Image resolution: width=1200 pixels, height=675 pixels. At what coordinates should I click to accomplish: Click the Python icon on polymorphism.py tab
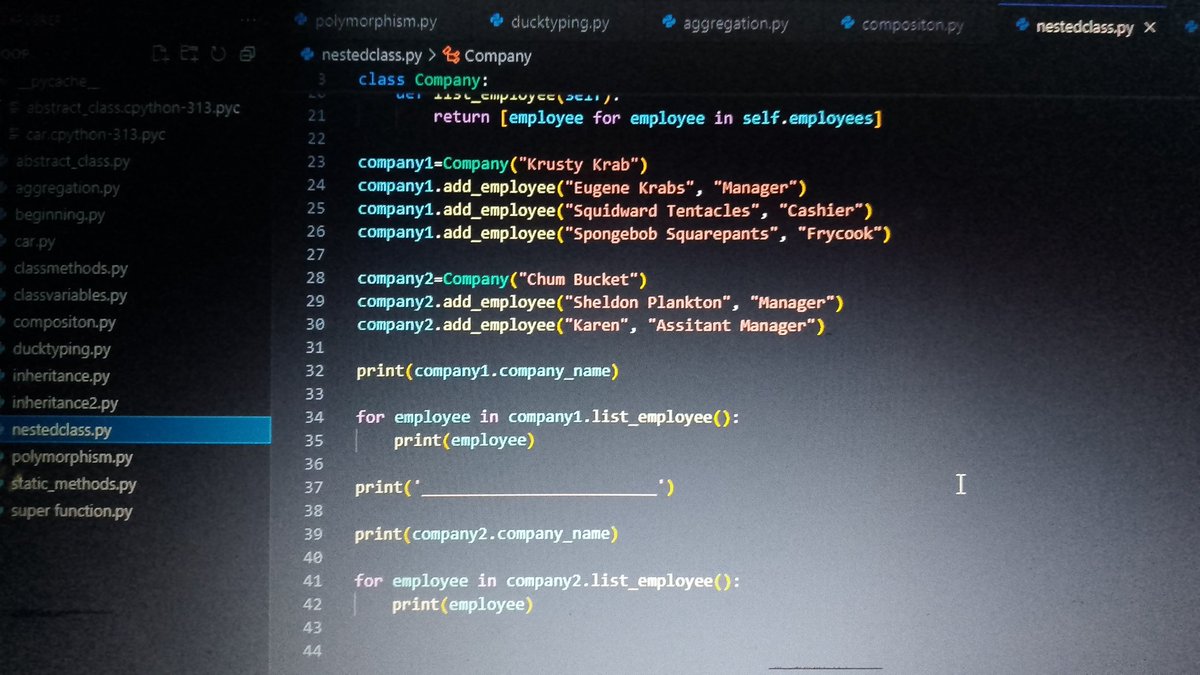[298, 18]
